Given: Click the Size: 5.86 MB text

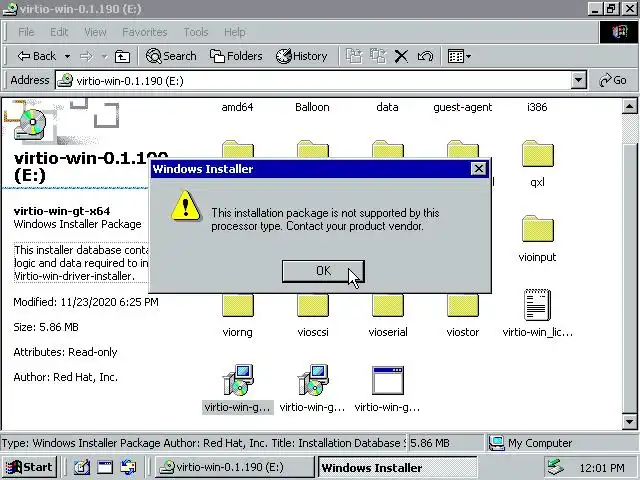Looking at the screenshot, I should click(46, 327).
